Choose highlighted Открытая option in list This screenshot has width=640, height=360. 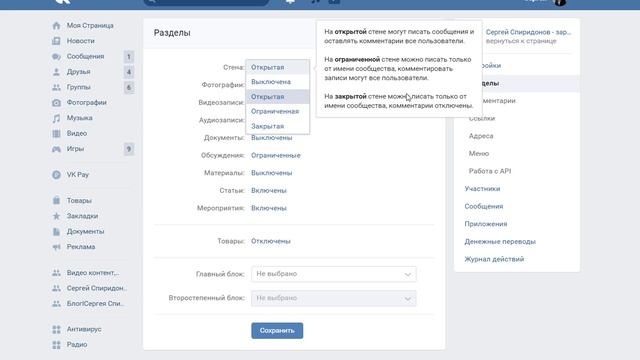point(278,97)
